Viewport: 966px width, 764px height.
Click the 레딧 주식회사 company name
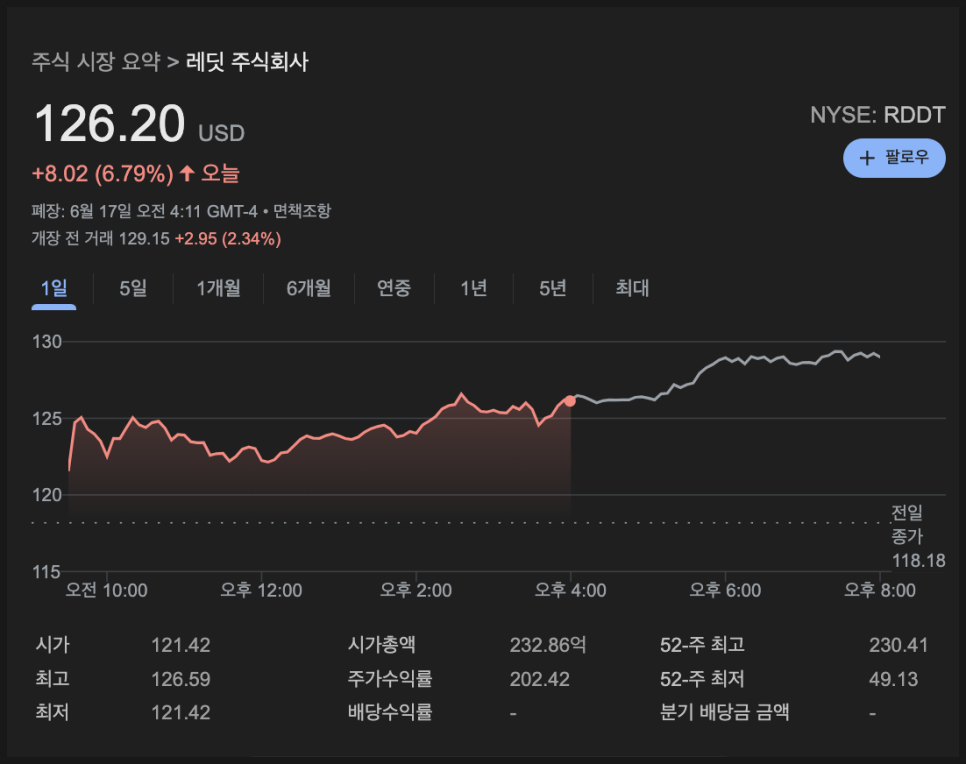pos(247,62)
